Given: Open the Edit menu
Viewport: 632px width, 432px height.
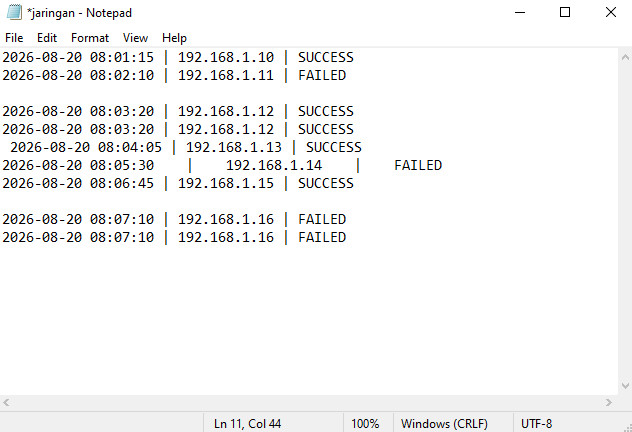Looking at the screenshot, I should tap(47, 38).
